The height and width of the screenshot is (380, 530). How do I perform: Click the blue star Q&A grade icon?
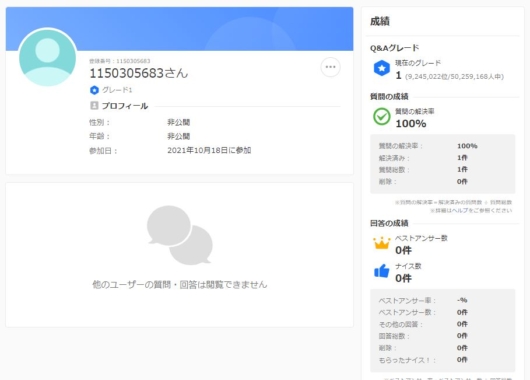click(x=382, y=68)
